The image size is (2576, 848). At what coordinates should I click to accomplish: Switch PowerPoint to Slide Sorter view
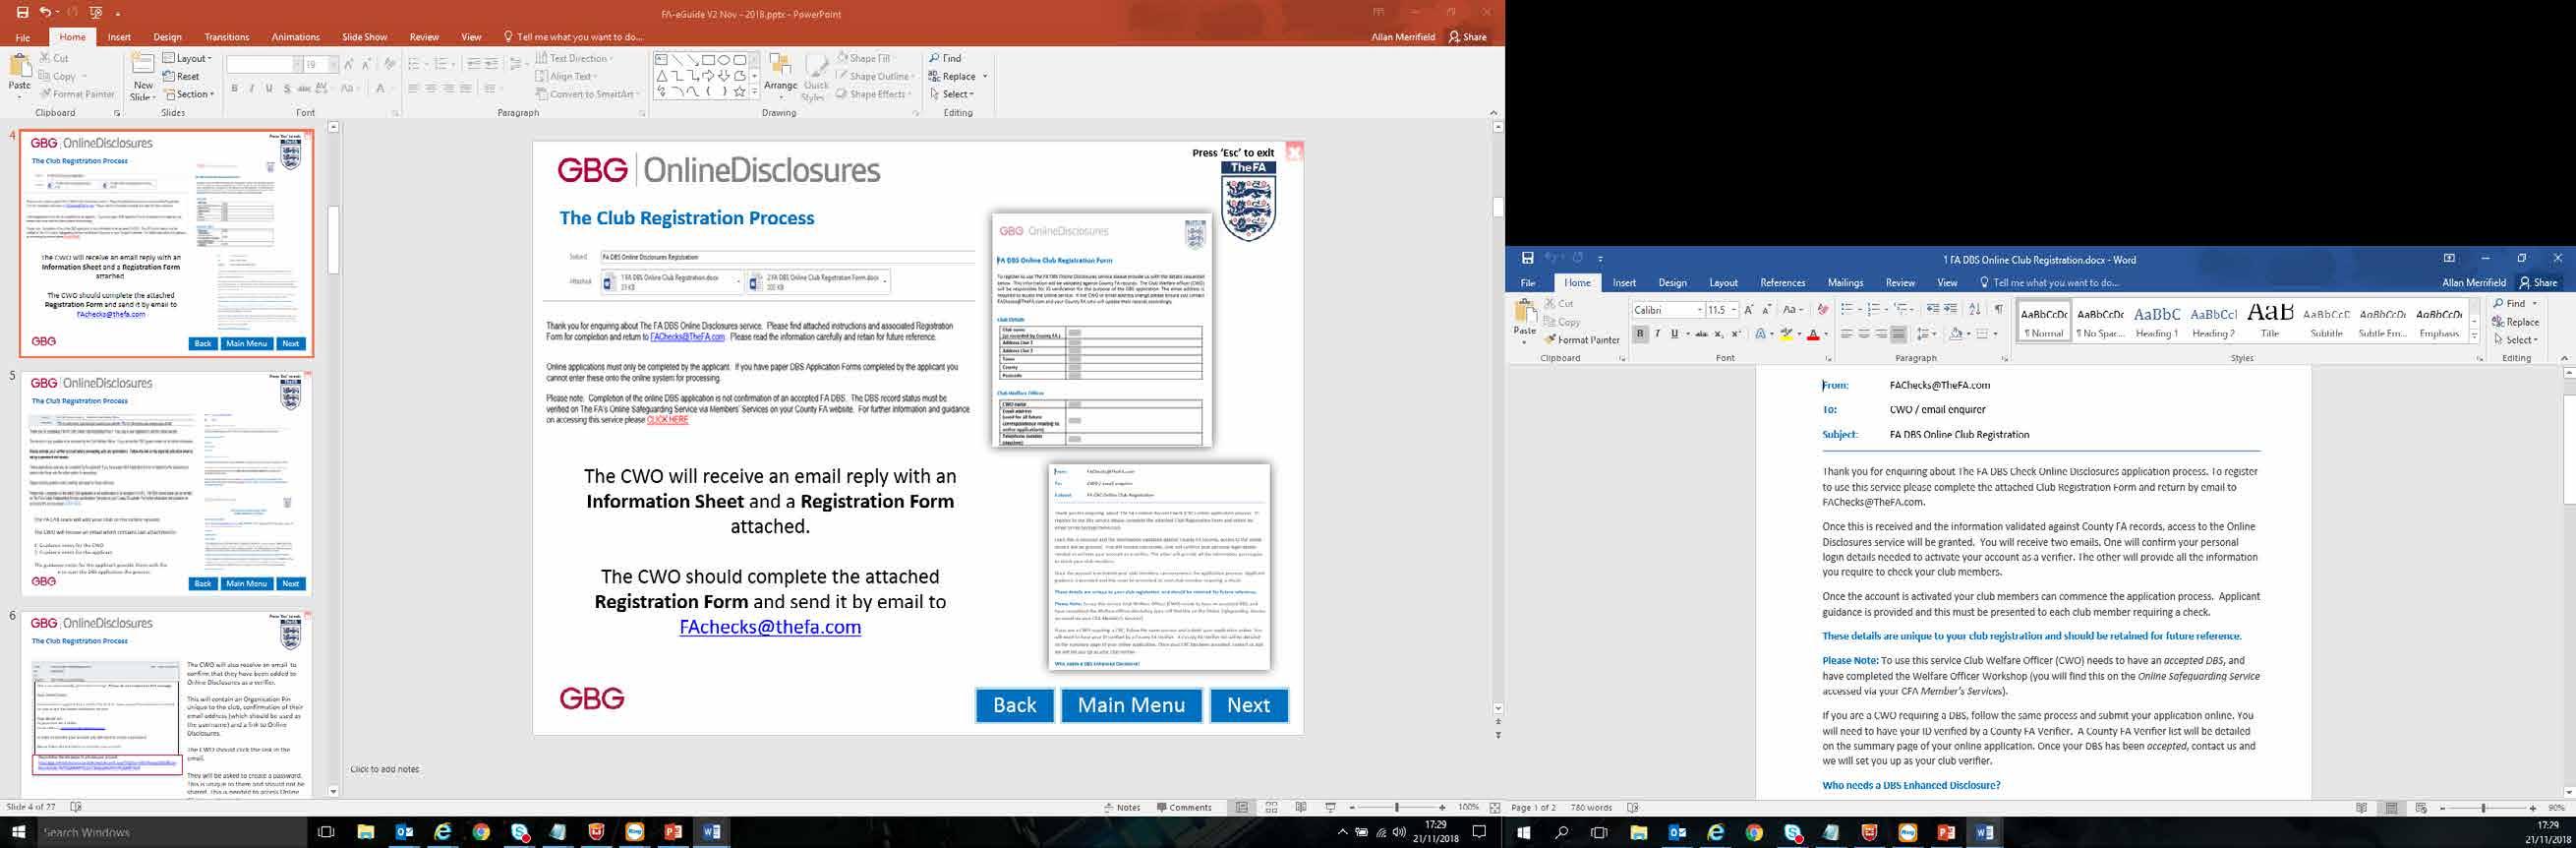(x=1271, y=807)
